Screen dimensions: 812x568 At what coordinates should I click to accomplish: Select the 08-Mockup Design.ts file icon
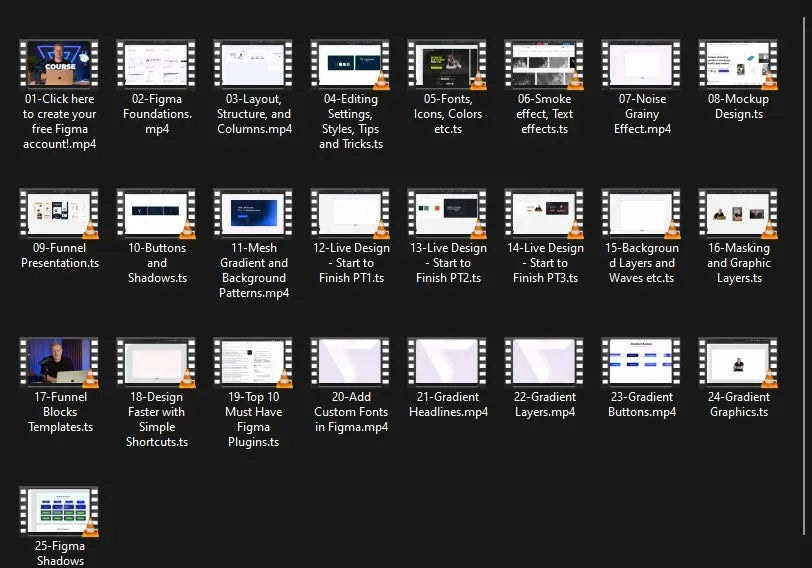pos(738,65)
